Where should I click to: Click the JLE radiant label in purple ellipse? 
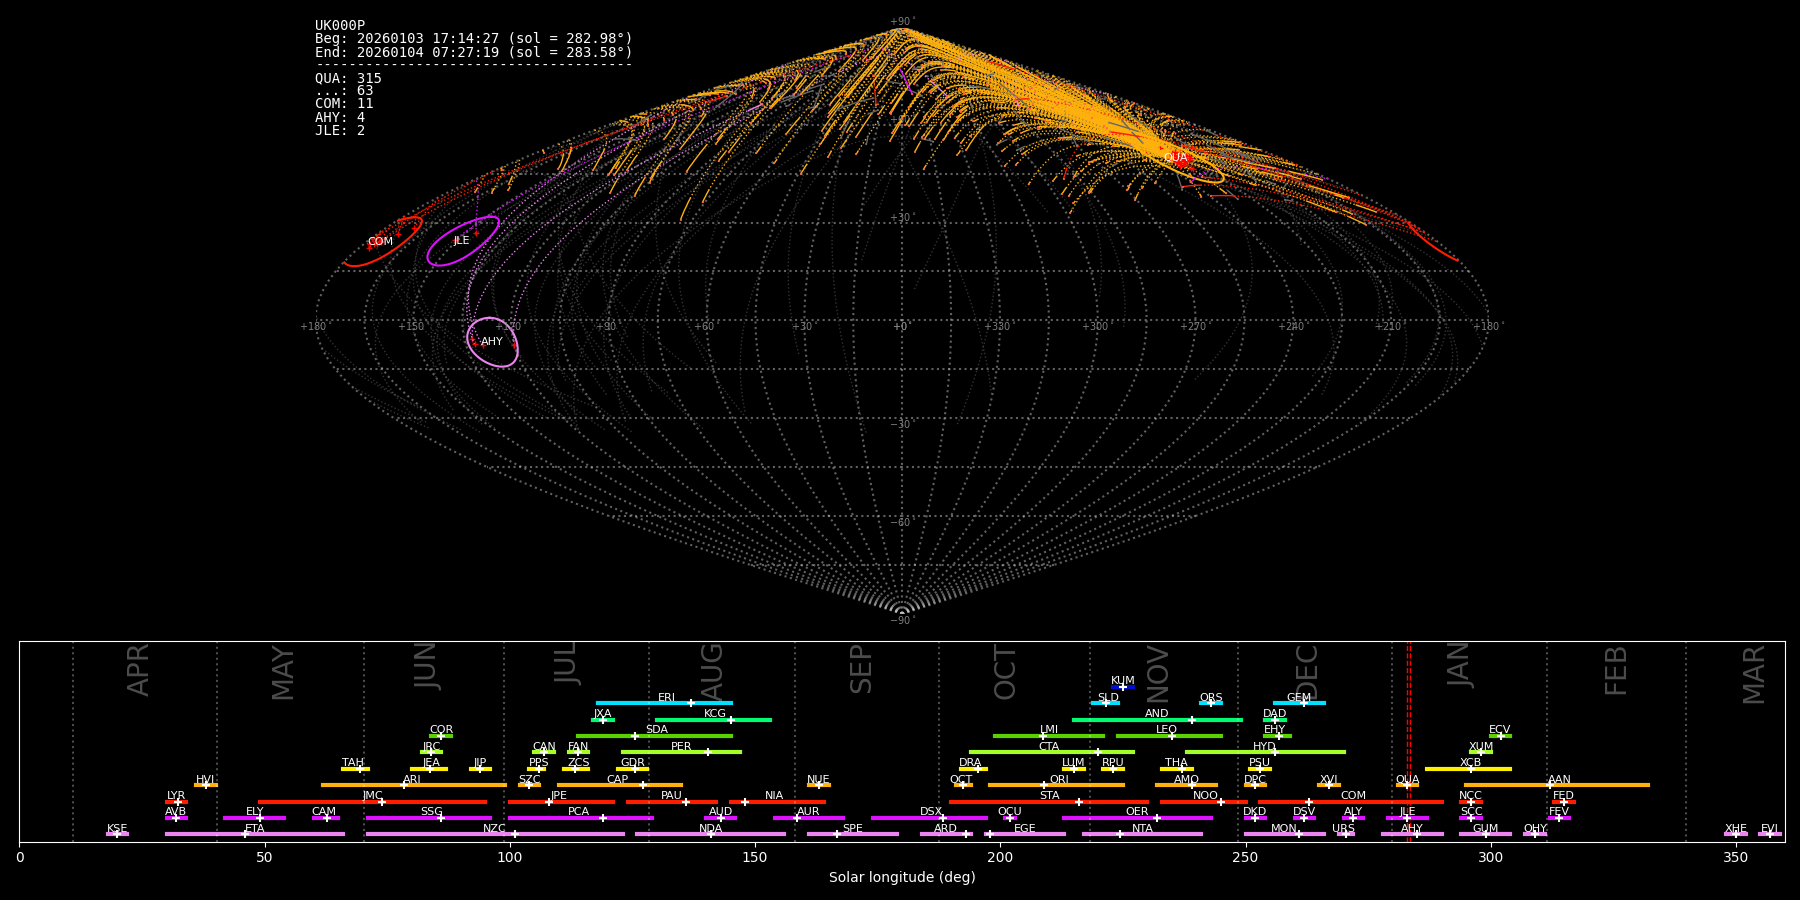point(461,241)
